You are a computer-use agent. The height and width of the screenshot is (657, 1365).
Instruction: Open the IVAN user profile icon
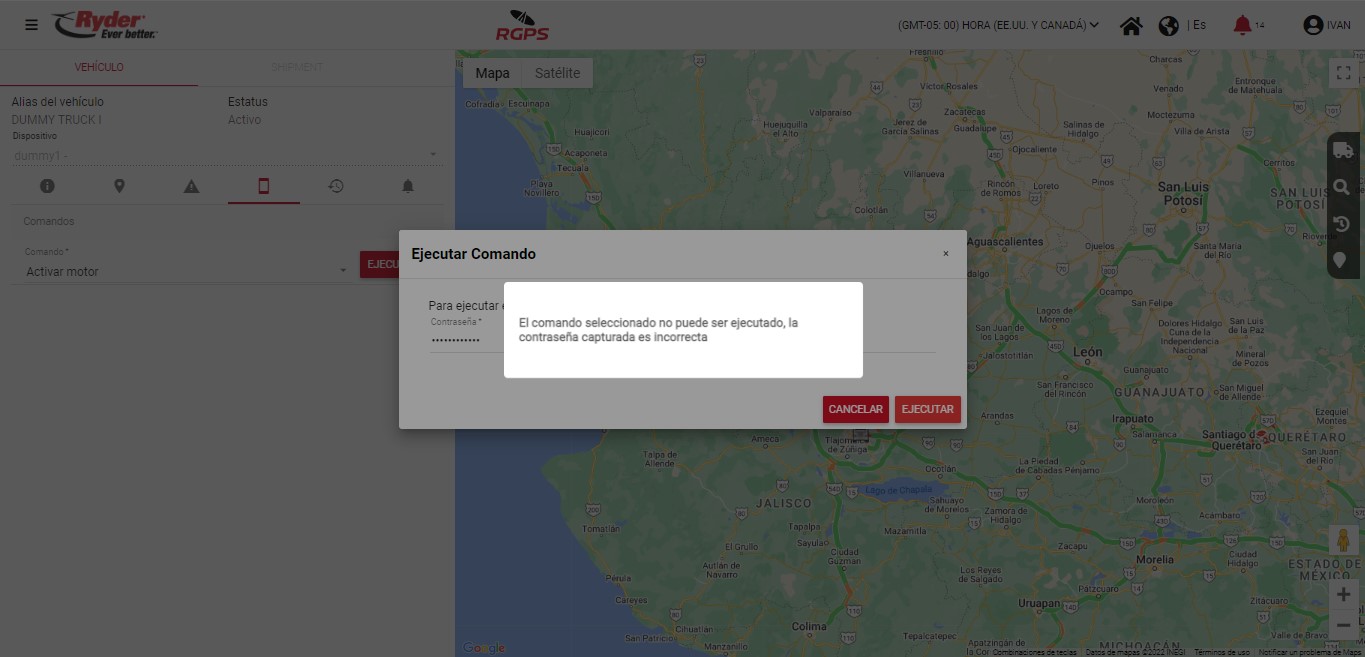click(1313, 26)
